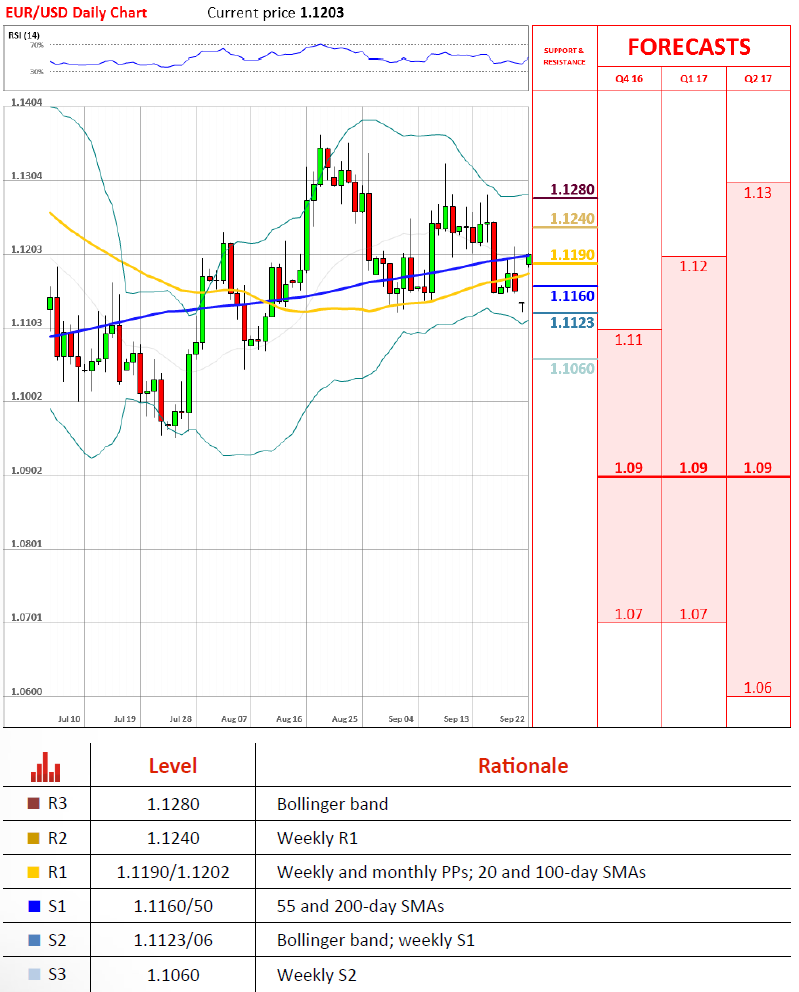Click the 1.1190/1.1202 level cell
The height and width of the screenshot is (992, 799).
tap(173, 872)
